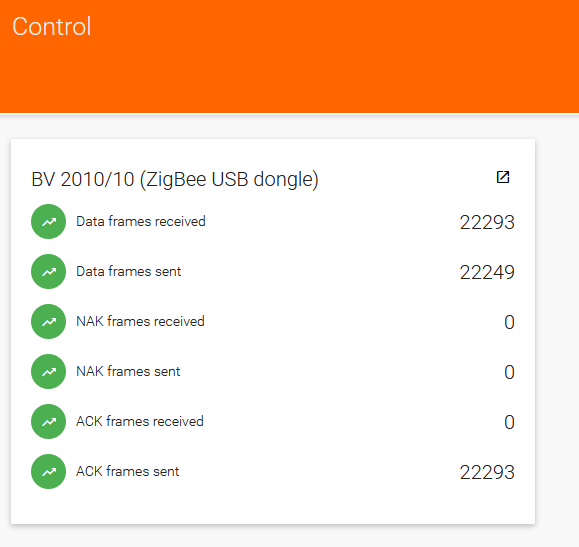Click the ACK frames sent trend icon
579x547 pixels.
[x=48, y=471]
